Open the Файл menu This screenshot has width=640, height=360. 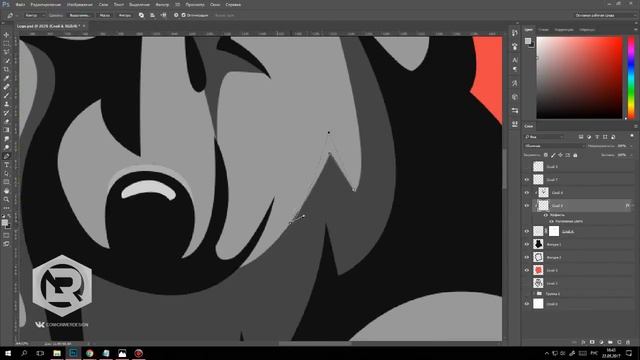pyautogui.click(x=20, y=4)
